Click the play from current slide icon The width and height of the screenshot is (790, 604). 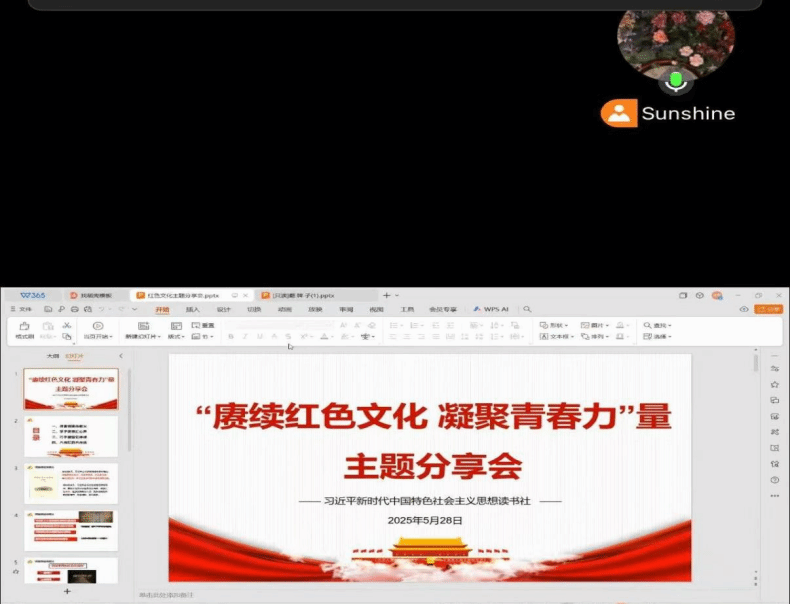98,327
